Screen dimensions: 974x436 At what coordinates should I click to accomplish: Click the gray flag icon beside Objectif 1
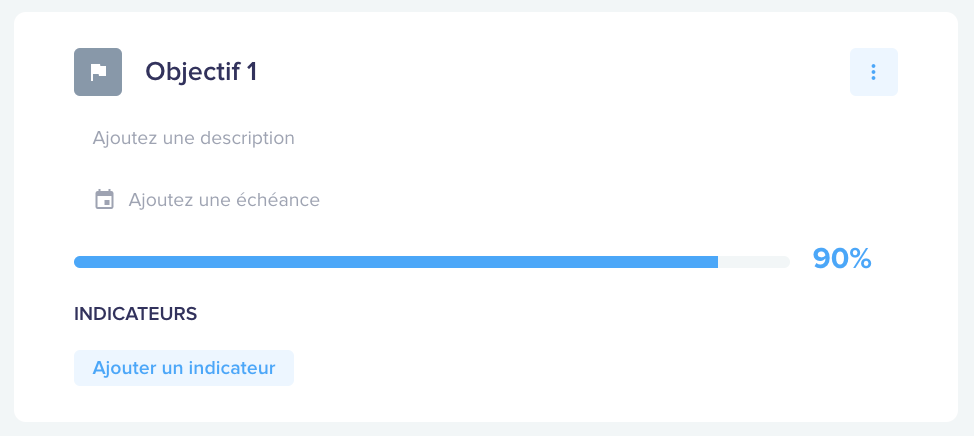(98, 72)
